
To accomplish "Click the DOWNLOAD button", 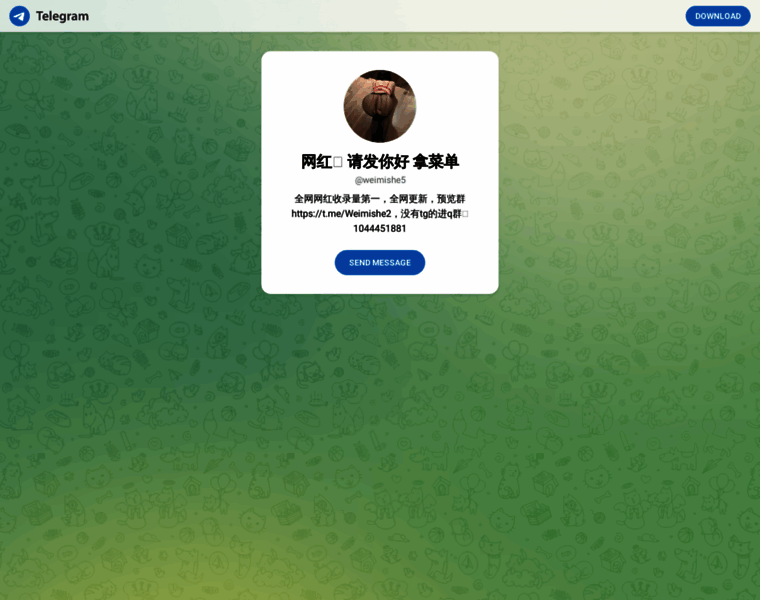I will tap(717, 16).
